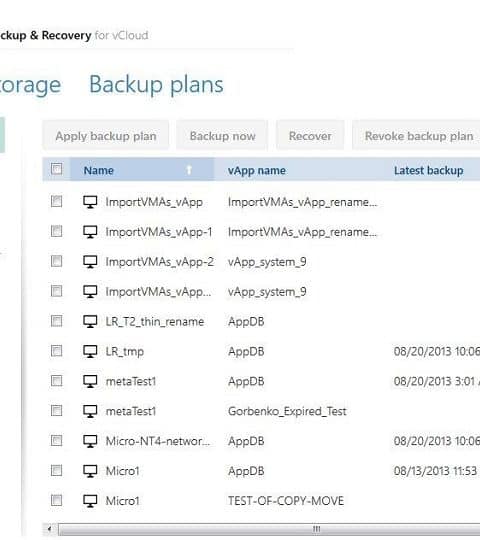Click the VM icon next to LR_T2_thin_rename
480x540 pixels.
point(90,321)
